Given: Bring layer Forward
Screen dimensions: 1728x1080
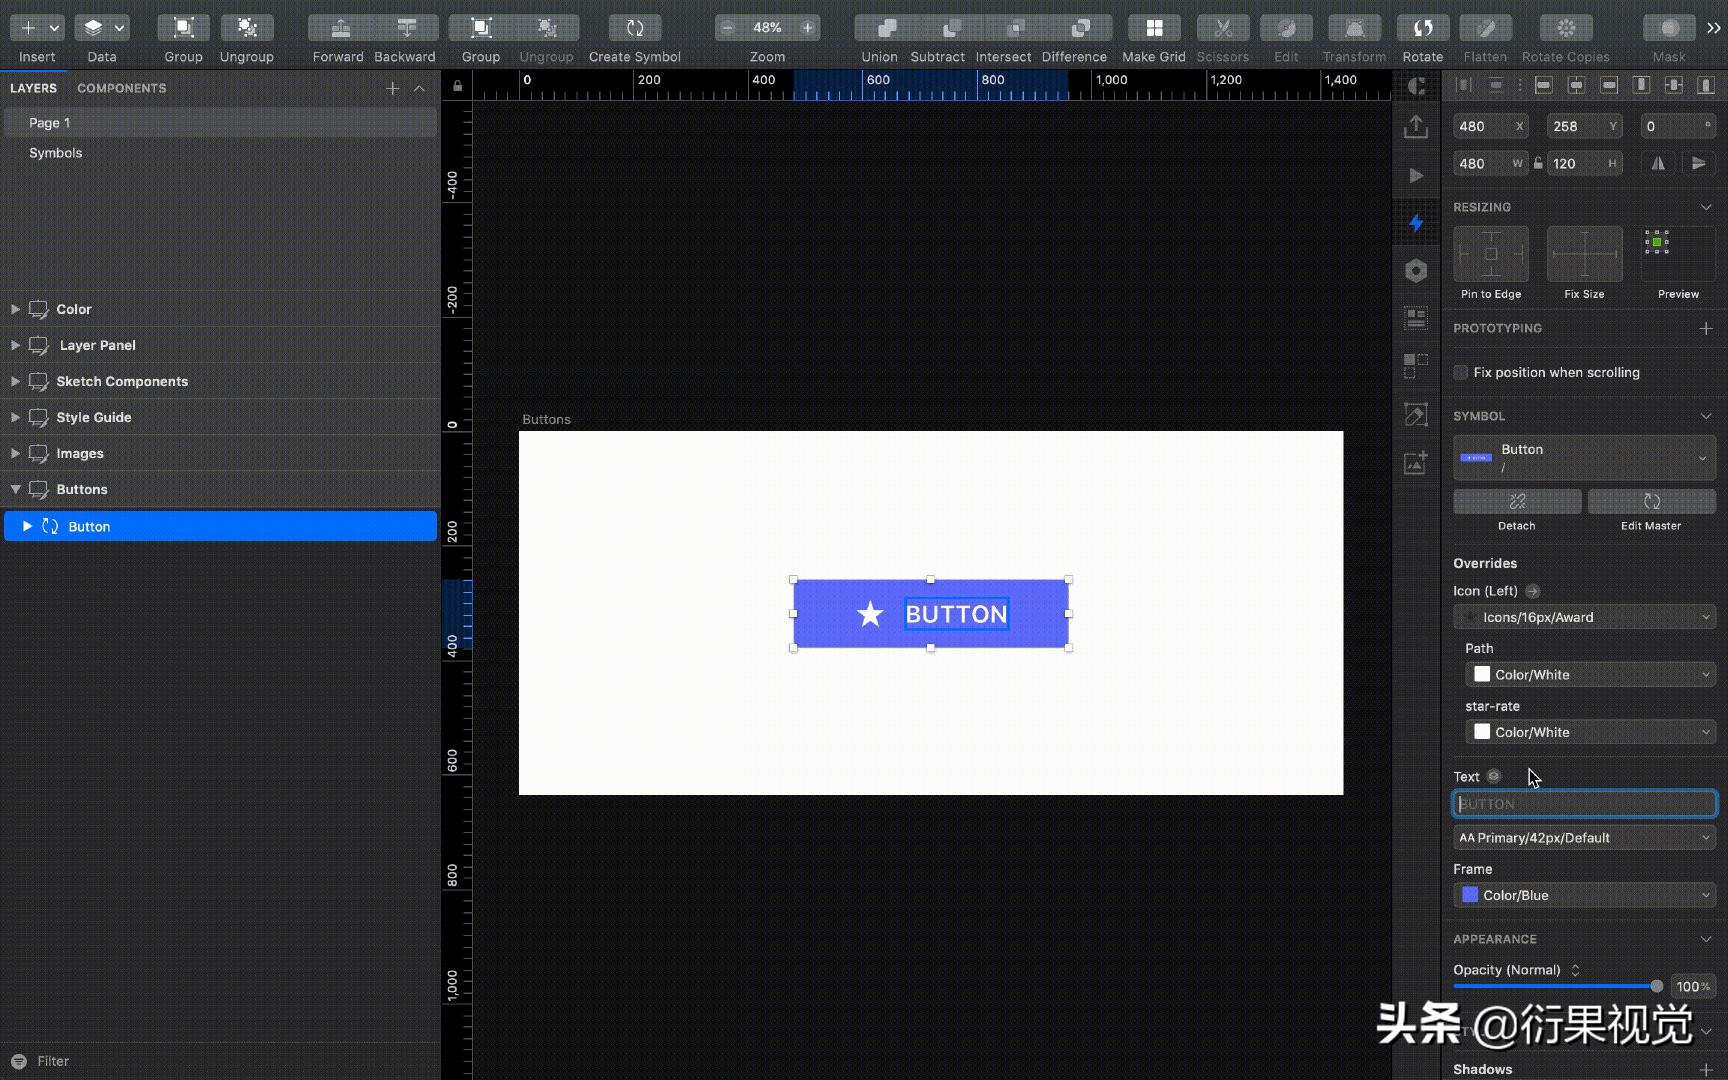Looking at the screenshot, I should (x=338, y=28).
